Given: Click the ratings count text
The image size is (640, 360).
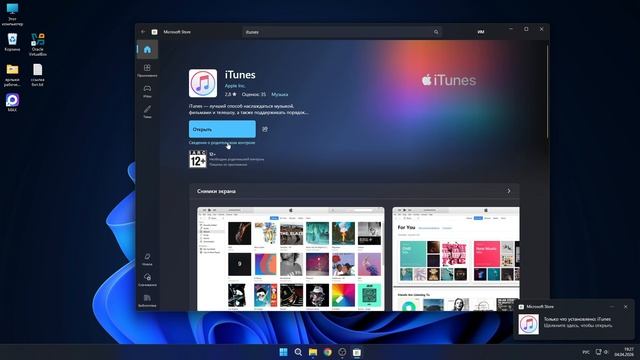Looking at the screenshot, I should pos(253,94).
